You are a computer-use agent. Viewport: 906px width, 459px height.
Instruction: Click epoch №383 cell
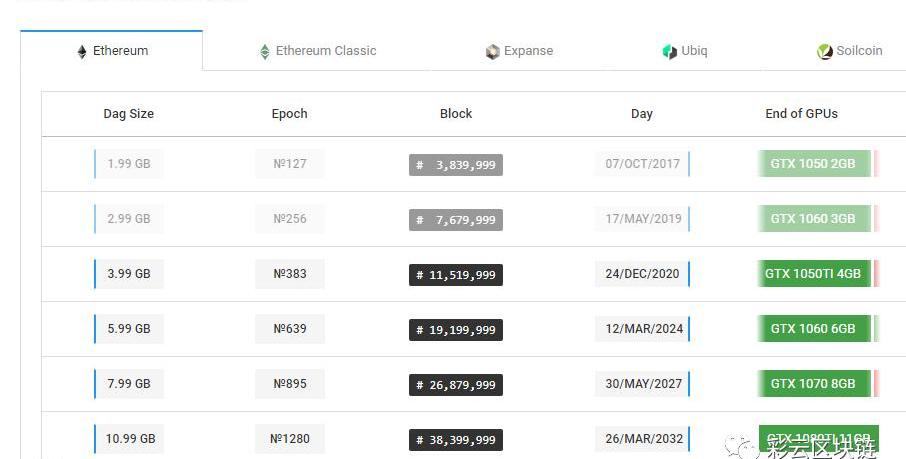(289, 273)
